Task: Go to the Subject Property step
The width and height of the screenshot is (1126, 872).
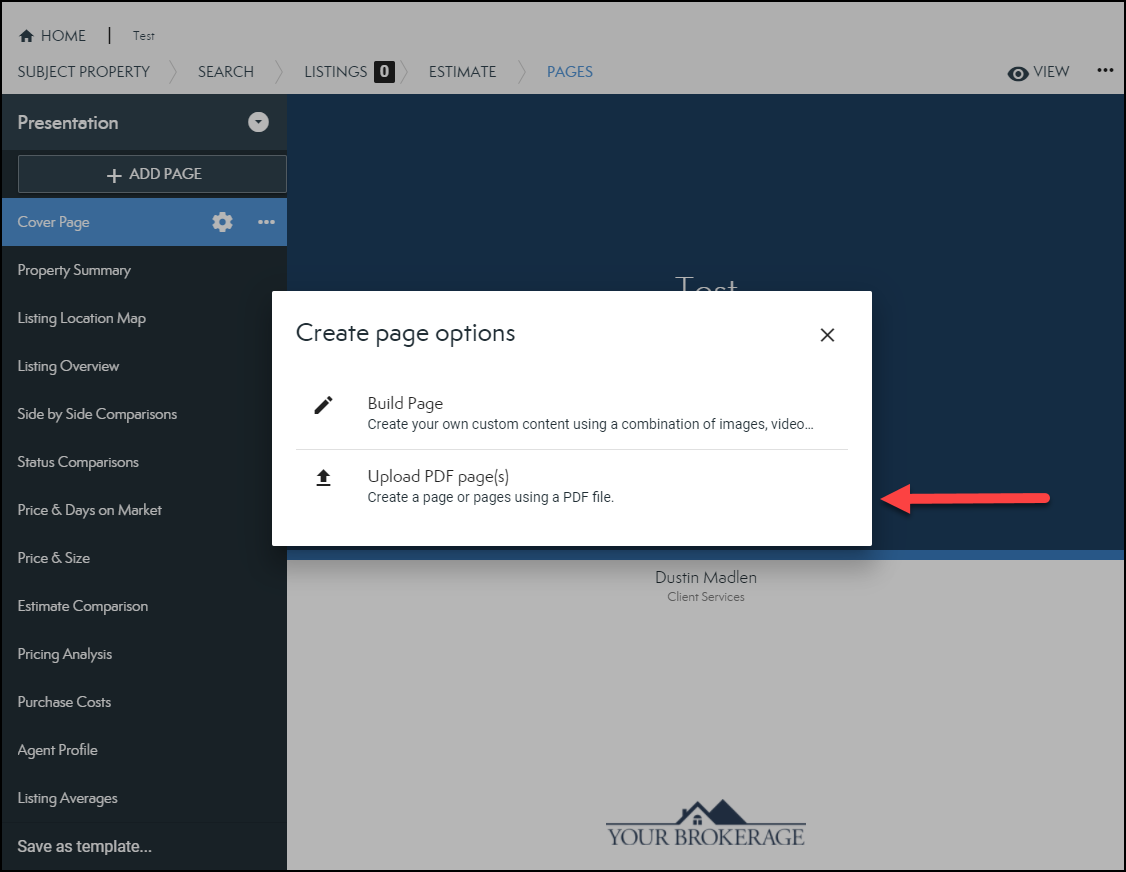Action: coord(84,72)
